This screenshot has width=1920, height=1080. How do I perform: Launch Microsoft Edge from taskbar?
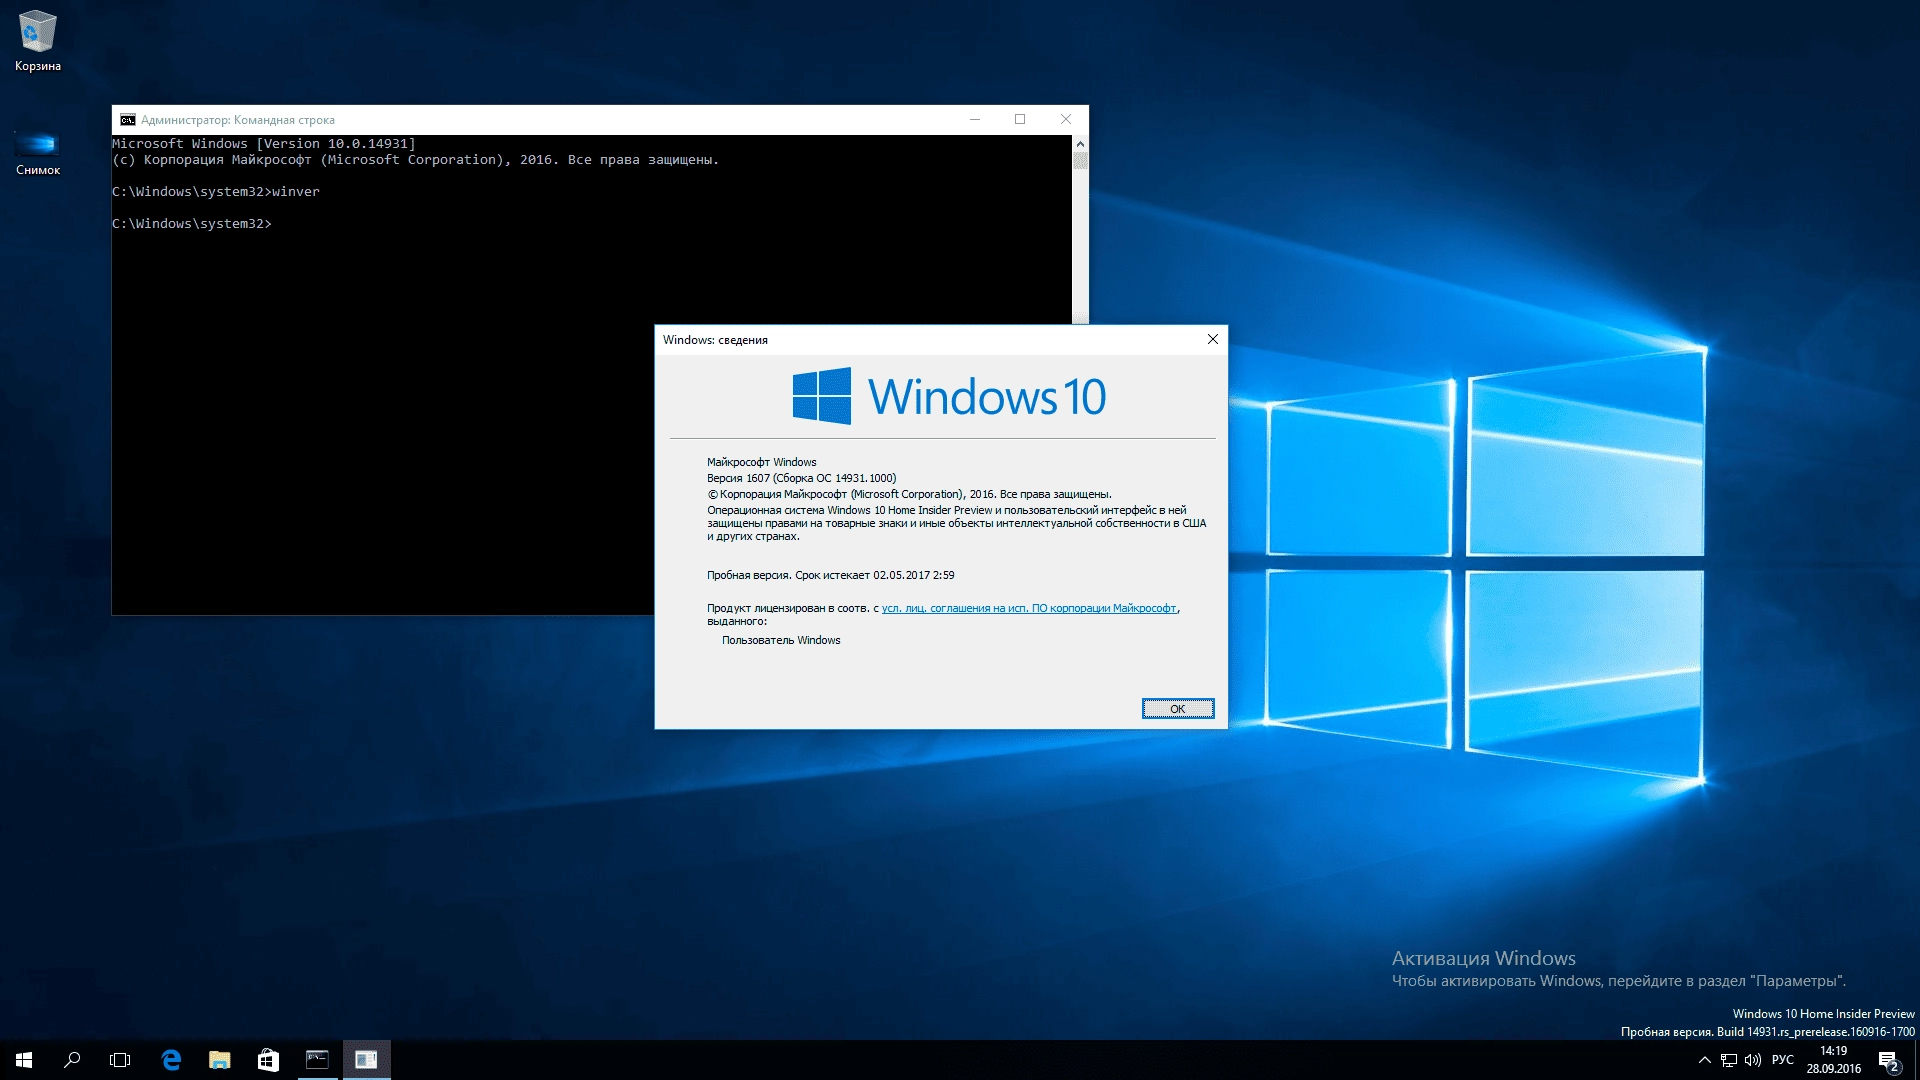tap(171, 1060)
